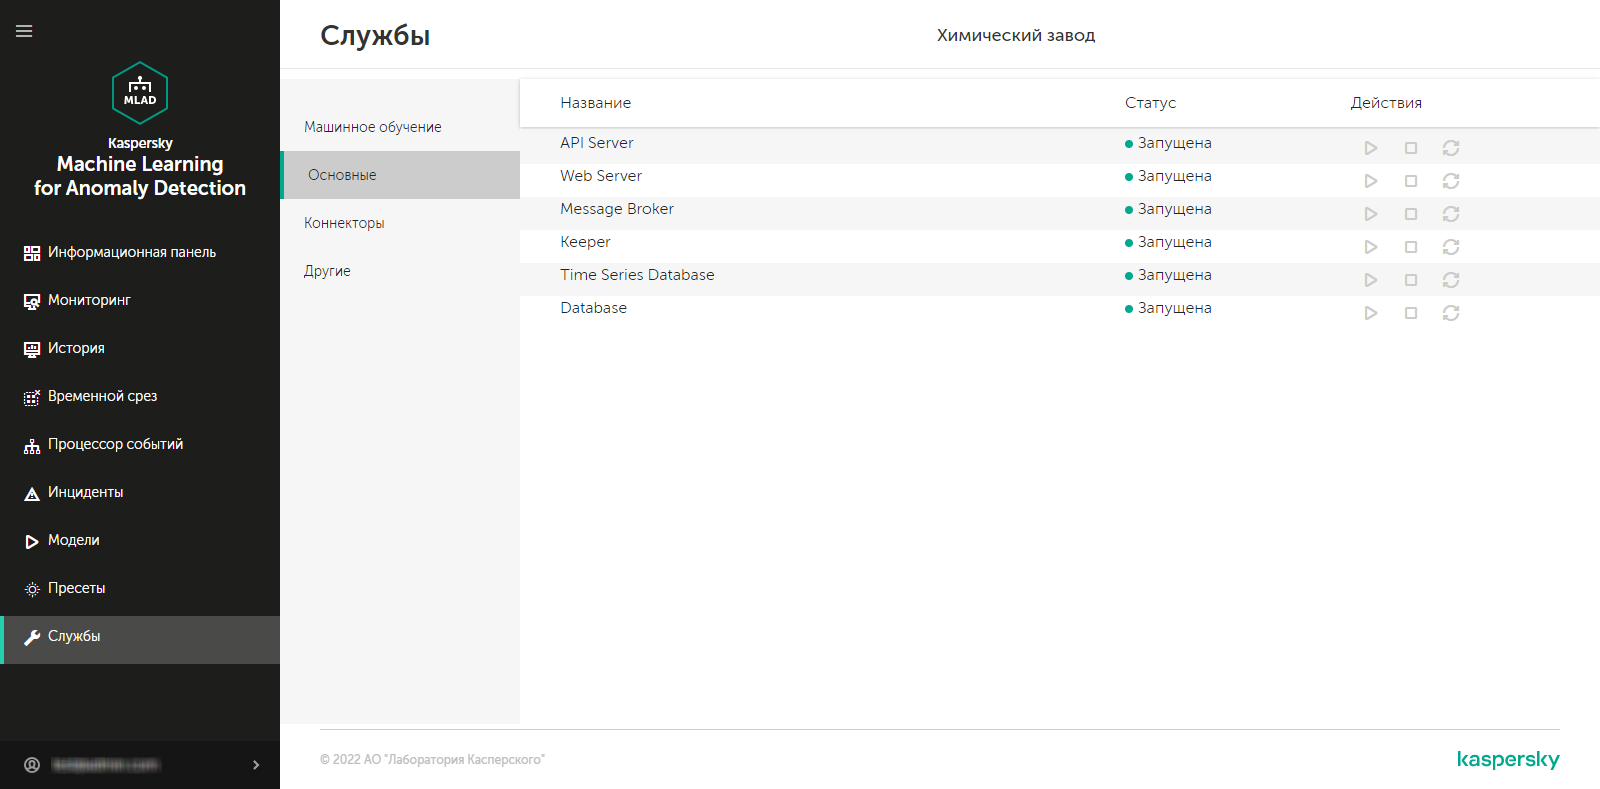The image size is (1600, 789).
Task: Restart the Keeper service
Action: point(1451,247)
